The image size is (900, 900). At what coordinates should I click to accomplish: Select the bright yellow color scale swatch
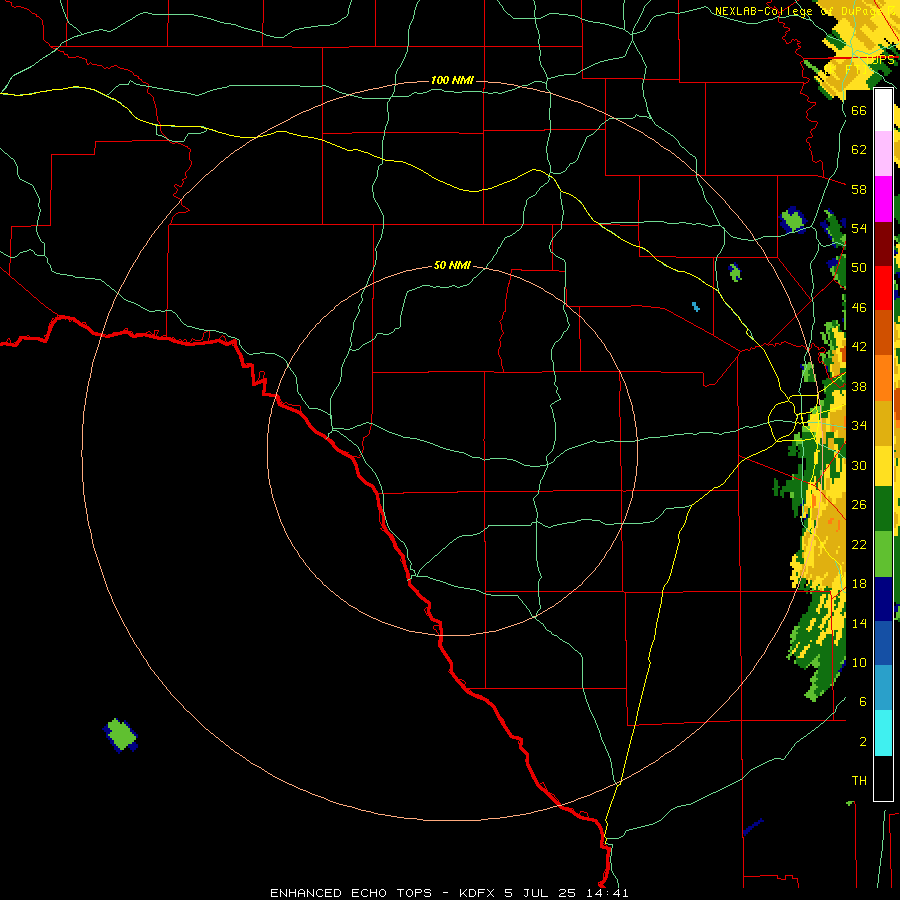883,465
